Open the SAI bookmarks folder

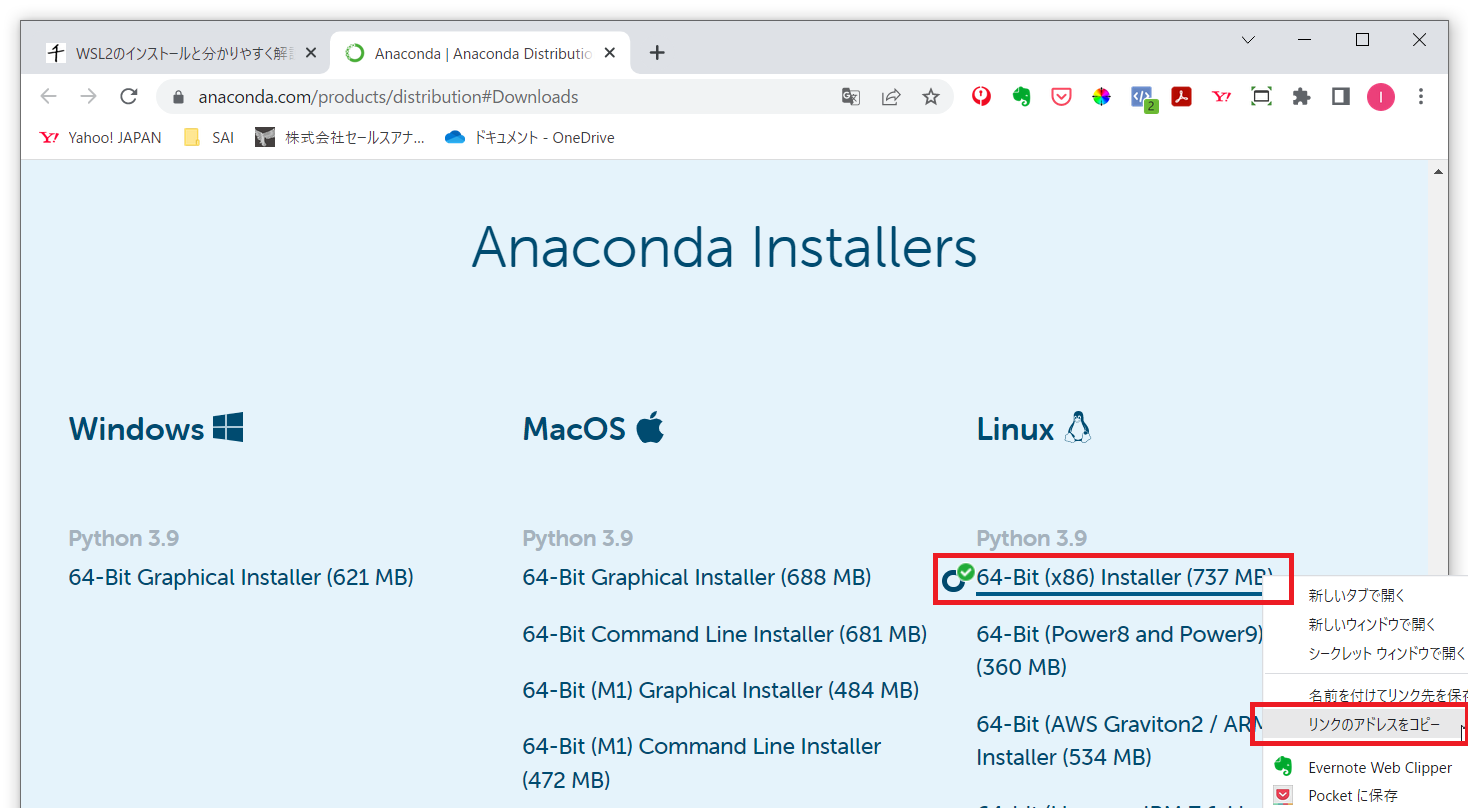click(x=210, y=138)
